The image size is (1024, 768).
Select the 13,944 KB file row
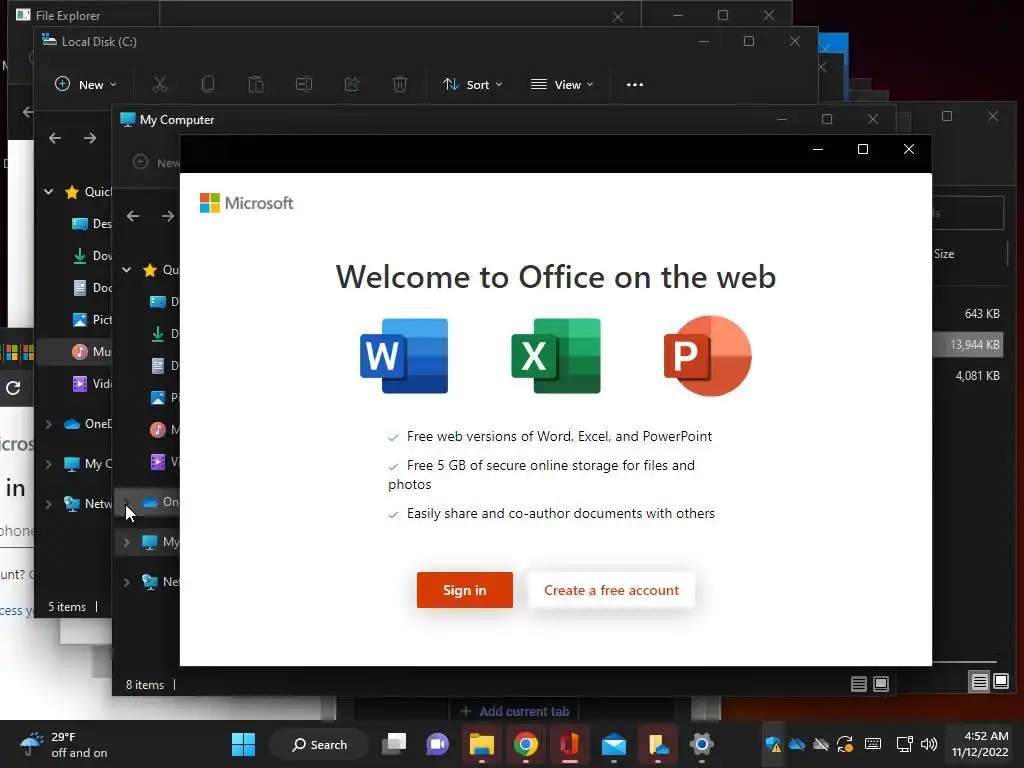[x=968, y=345]
